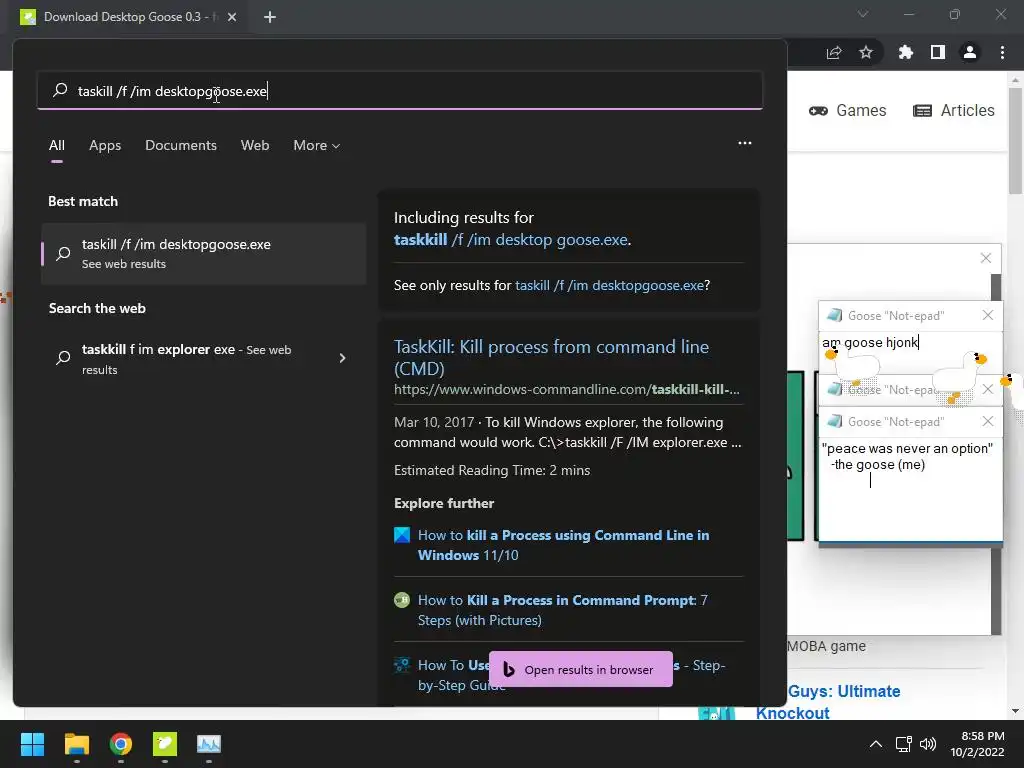Screen dimensions: 1024x768
Task: Open the windows-commandline.com URL
Action: click(567, 390)
